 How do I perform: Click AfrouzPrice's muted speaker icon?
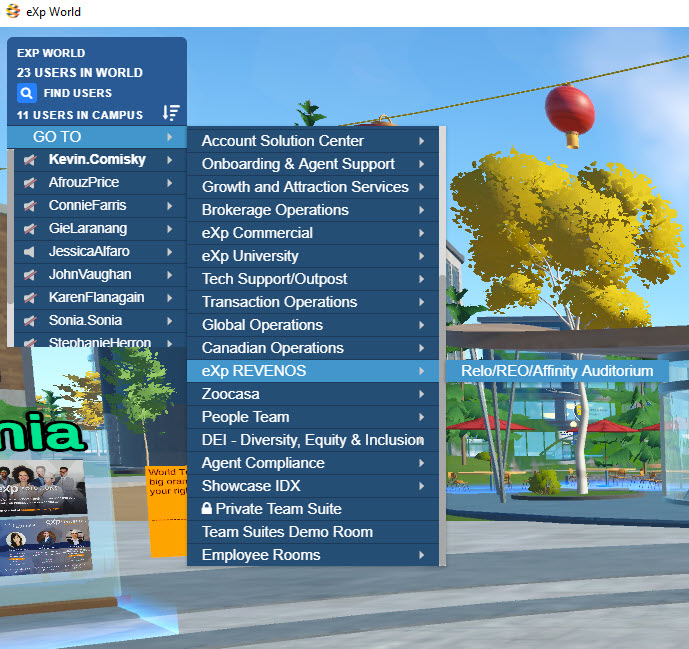(30, 183)
